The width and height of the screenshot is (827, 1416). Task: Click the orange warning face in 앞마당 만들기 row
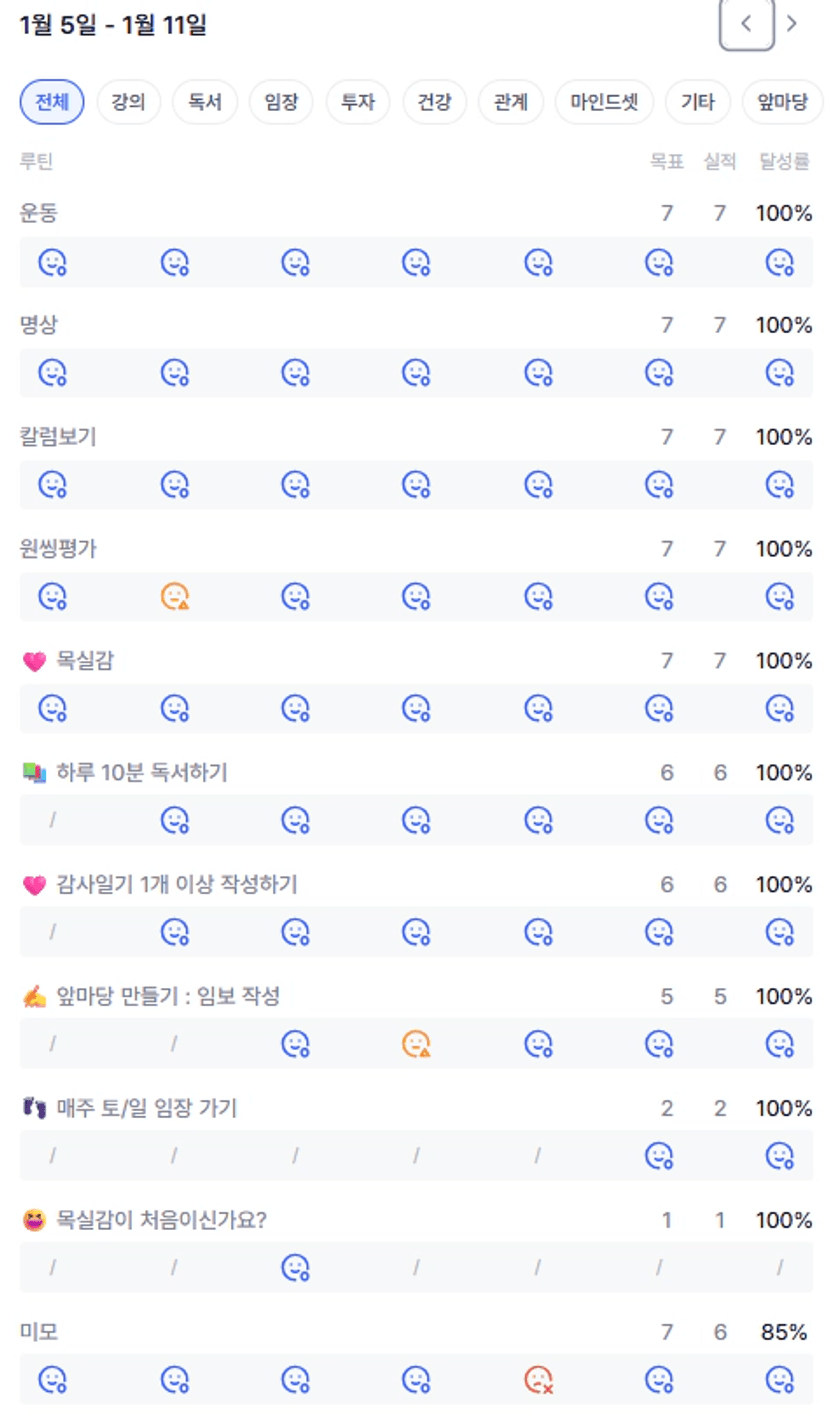pos(416,1045)
